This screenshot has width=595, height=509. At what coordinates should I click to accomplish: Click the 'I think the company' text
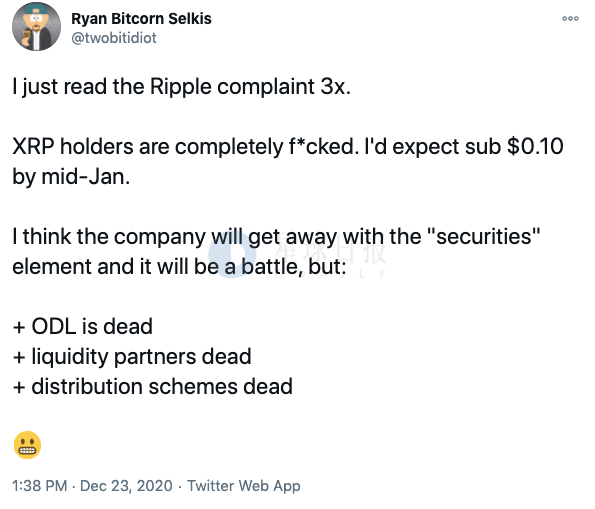coord(109,236)
